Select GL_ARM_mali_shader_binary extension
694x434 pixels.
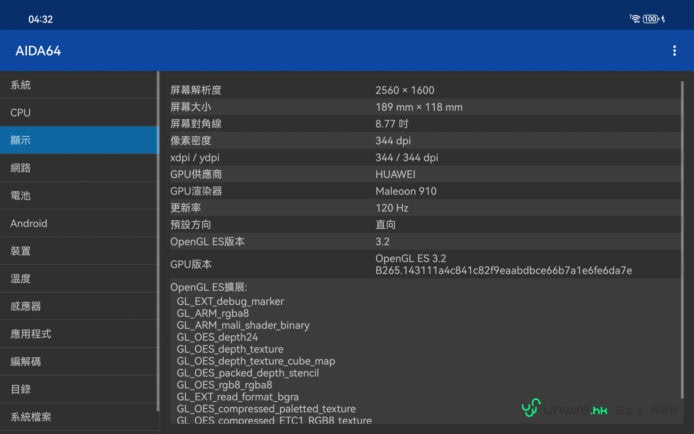pos(243,325)
